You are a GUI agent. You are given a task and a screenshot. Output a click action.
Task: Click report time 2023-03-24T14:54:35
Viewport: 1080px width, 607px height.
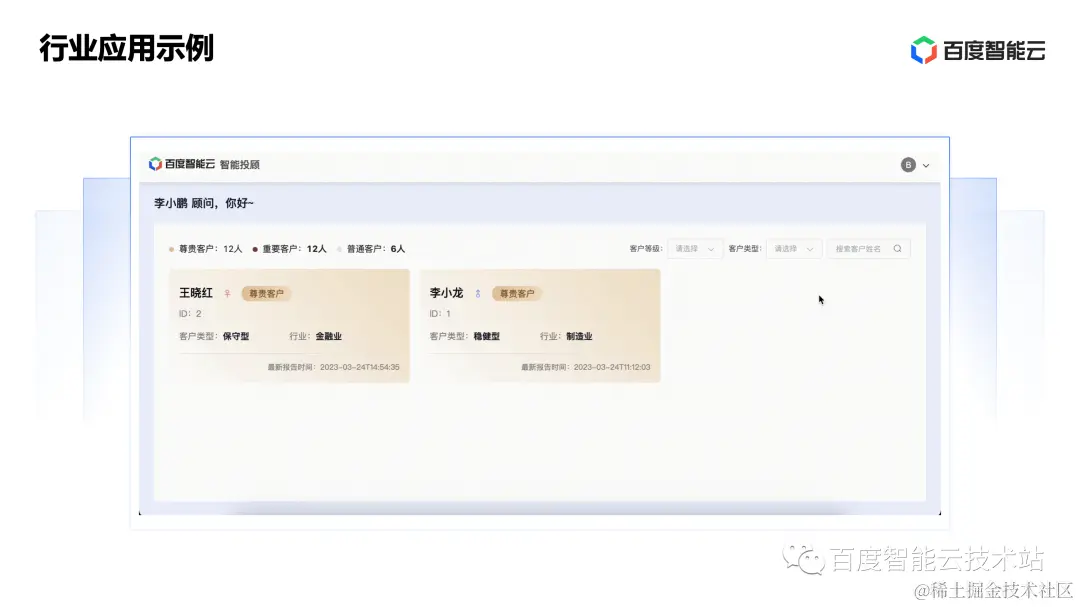point(360,367)
